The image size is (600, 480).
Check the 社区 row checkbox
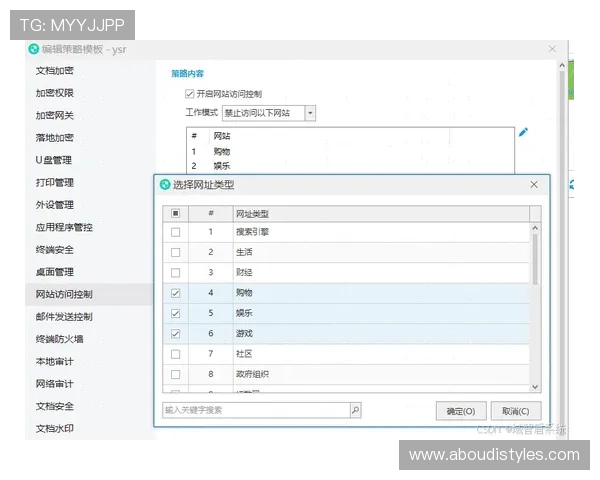click(x=176, y=354)
